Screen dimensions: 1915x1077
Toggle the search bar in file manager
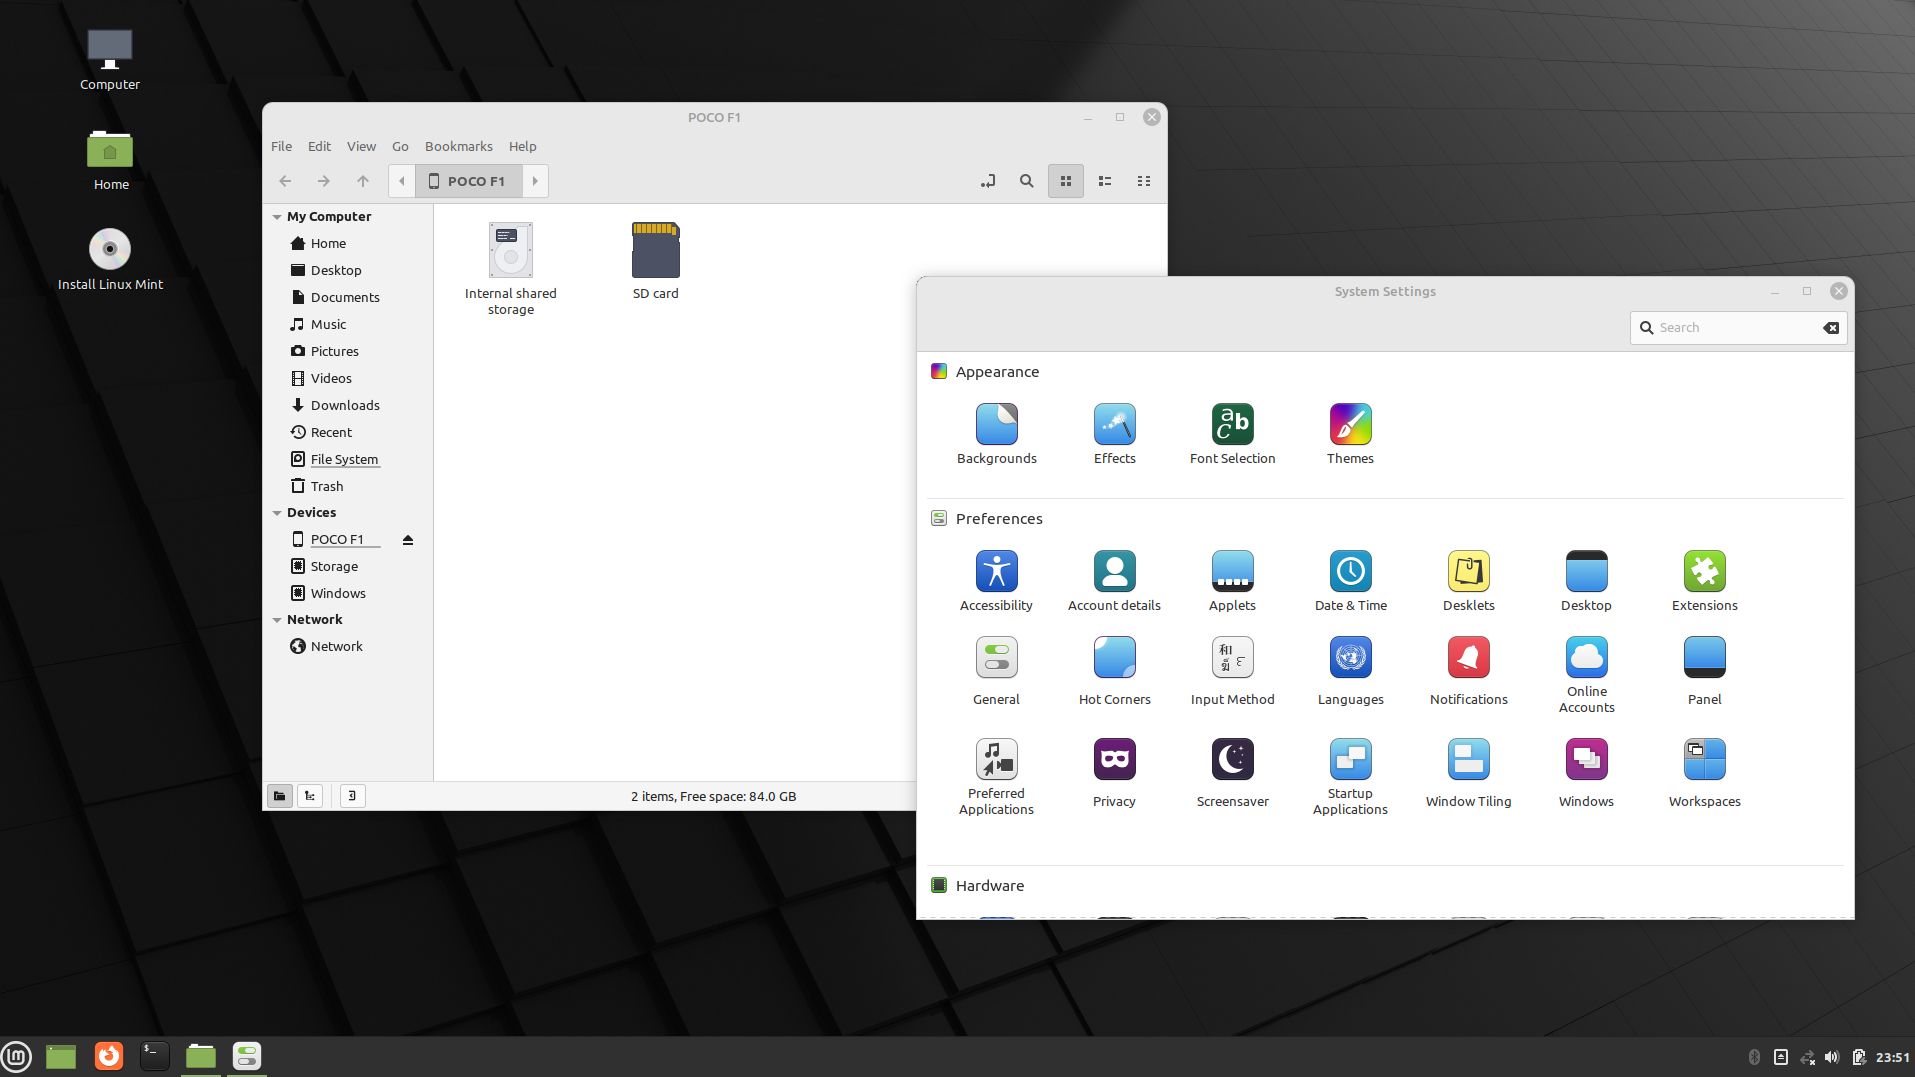point(1026,181)
